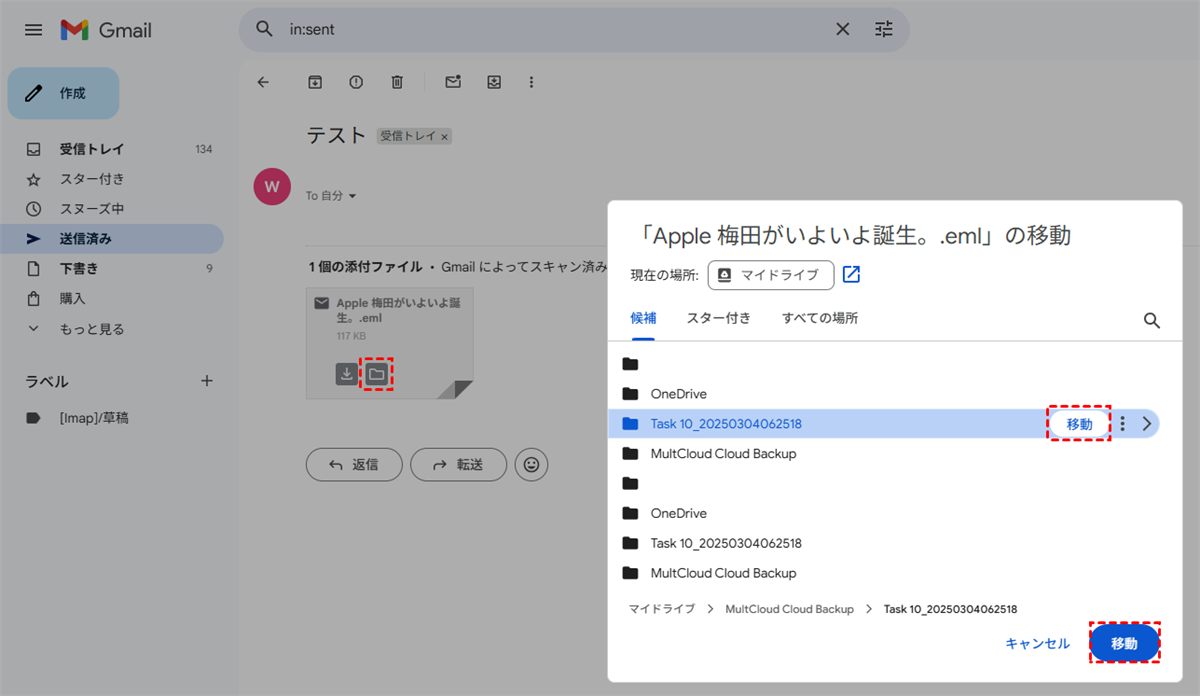Viewport: 1200px width, 696px height.
Task: Click the ラベル section heading
Action: [x=47, y=381]
